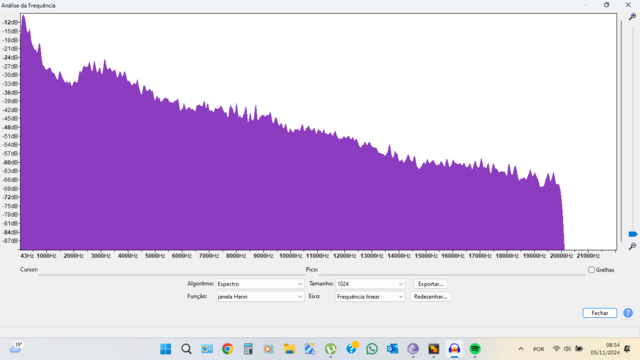Open the Eixo dropdown showing Frequência linear

coord(370,297)
